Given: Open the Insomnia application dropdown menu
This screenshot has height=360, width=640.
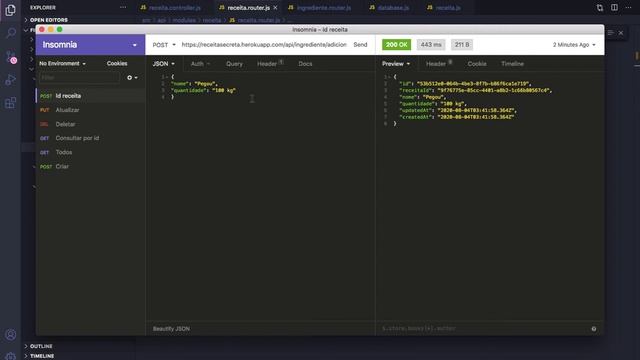Looking at the screenshot, I should click(x=135, y=45).
